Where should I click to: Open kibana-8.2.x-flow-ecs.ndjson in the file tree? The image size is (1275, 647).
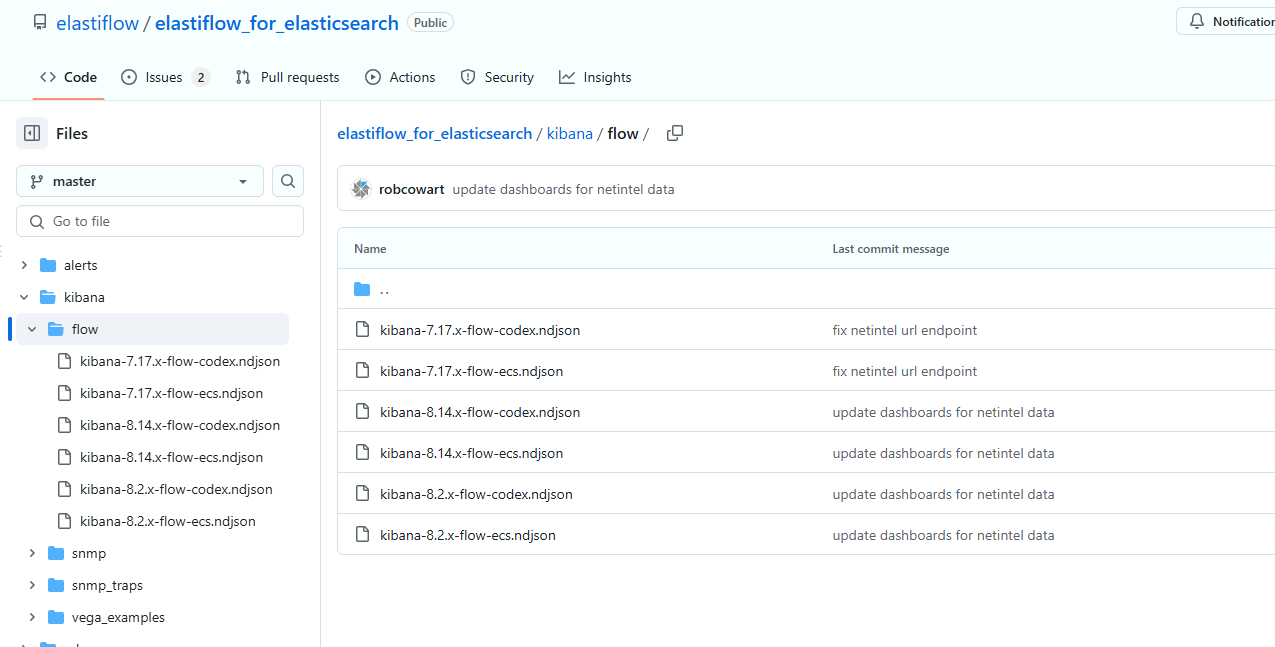tap(168, 521)
